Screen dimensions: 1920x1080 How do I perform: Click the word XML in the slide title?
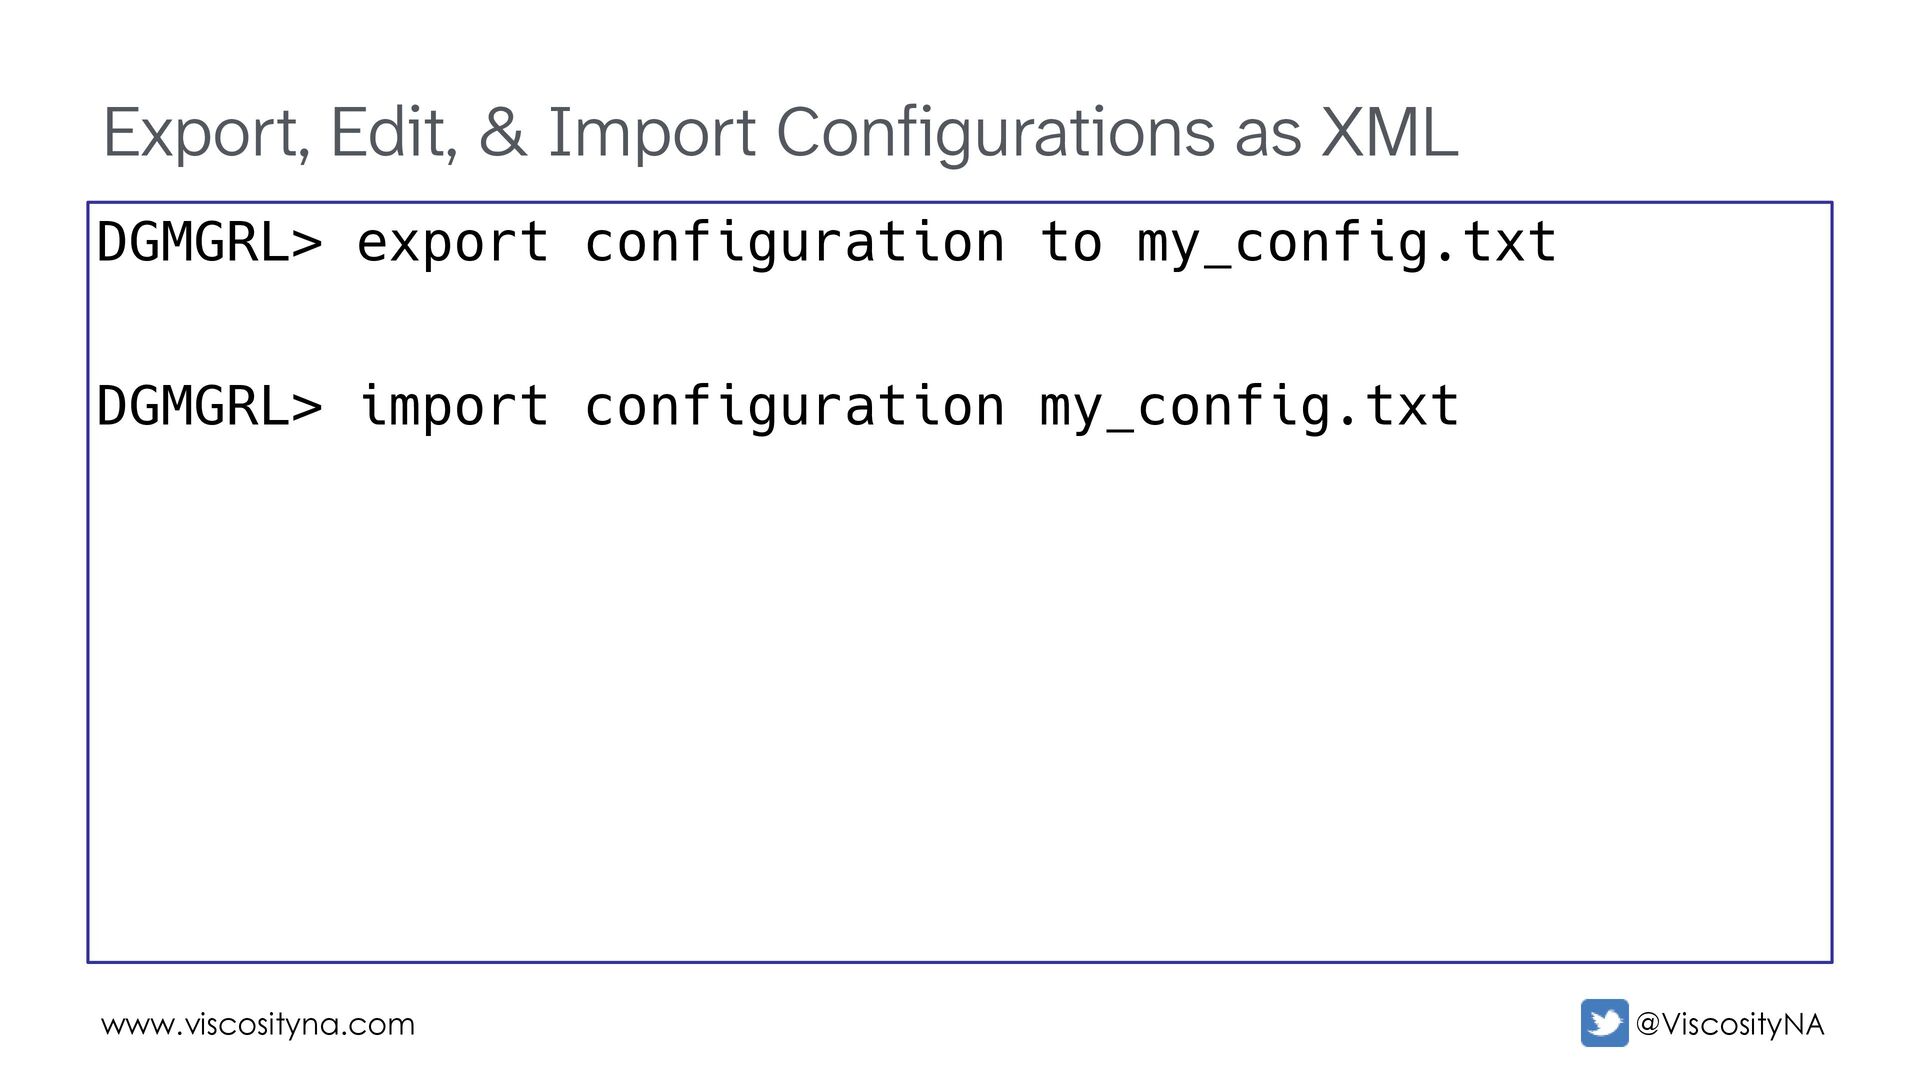(1389, 133)
